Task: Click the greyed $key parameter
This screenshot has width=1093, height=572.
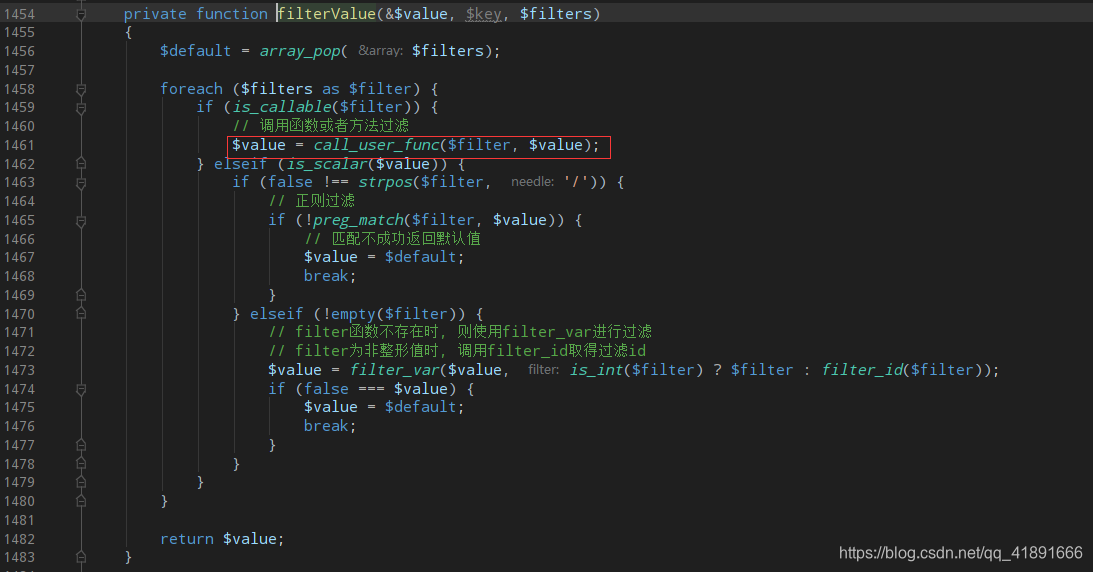Action: click(x=483, y=14)
